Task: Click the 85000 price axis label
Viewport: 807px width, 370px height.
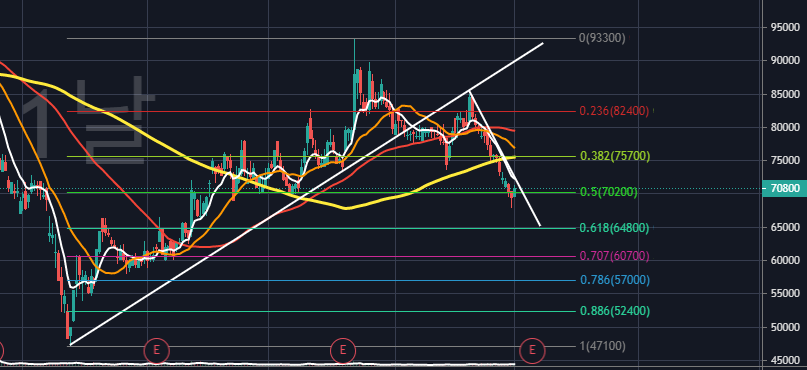Action: click(785, 94)
